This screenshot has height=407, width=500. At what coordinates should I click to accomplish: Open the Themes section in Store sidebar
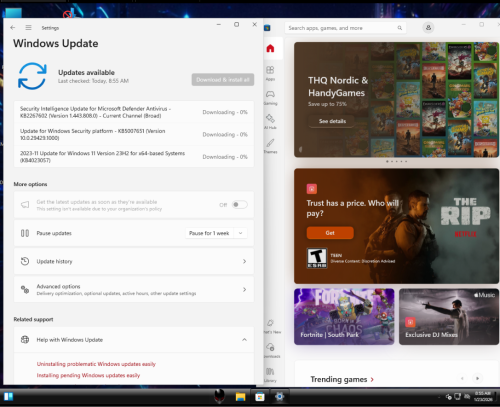click(270, 146)
